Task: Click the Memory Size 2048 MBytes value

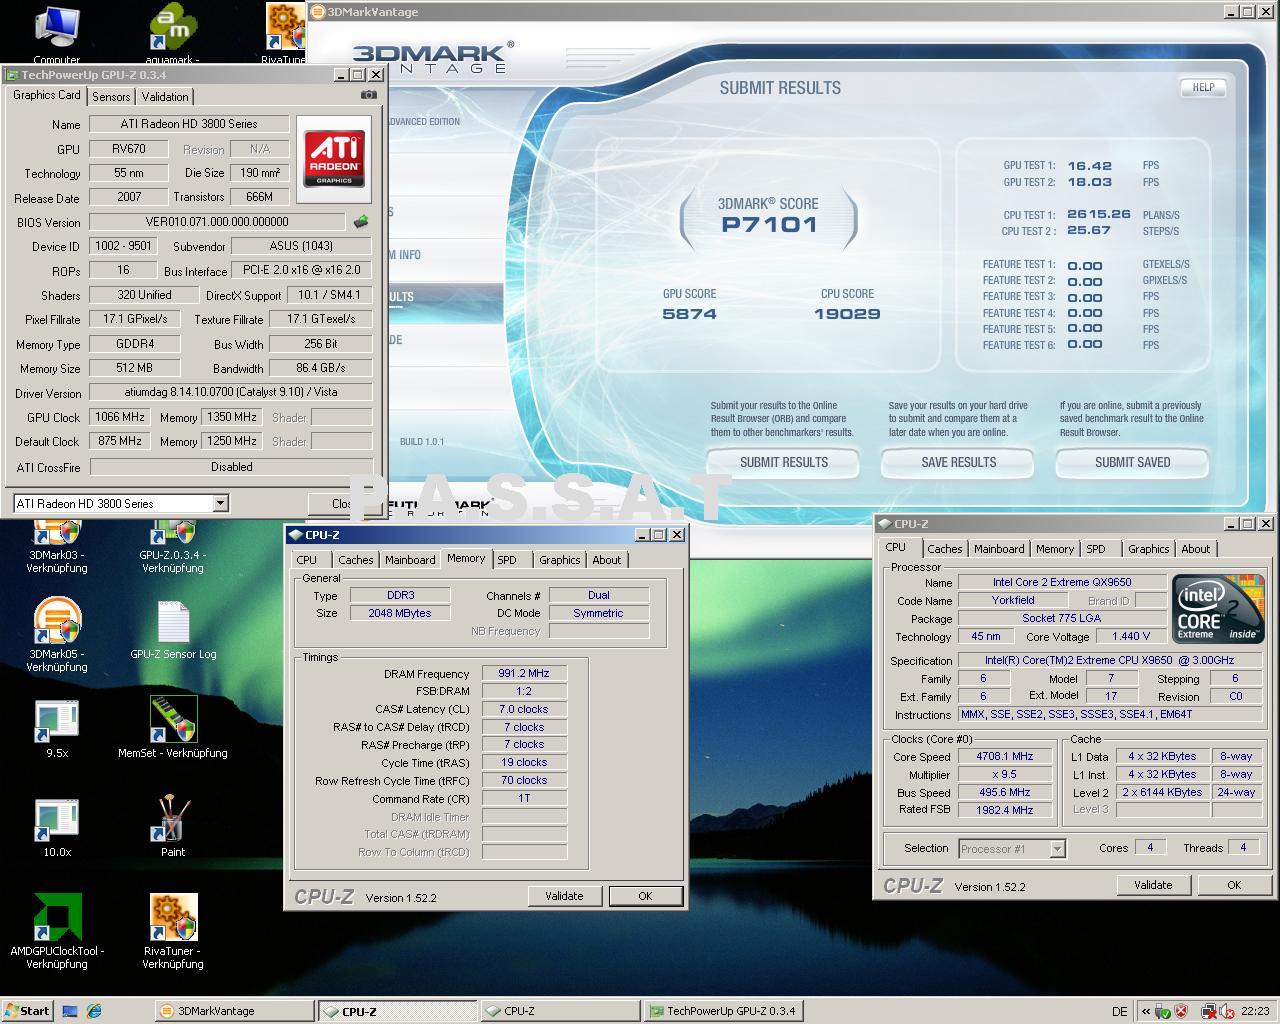Action: [x=399, y=613]
